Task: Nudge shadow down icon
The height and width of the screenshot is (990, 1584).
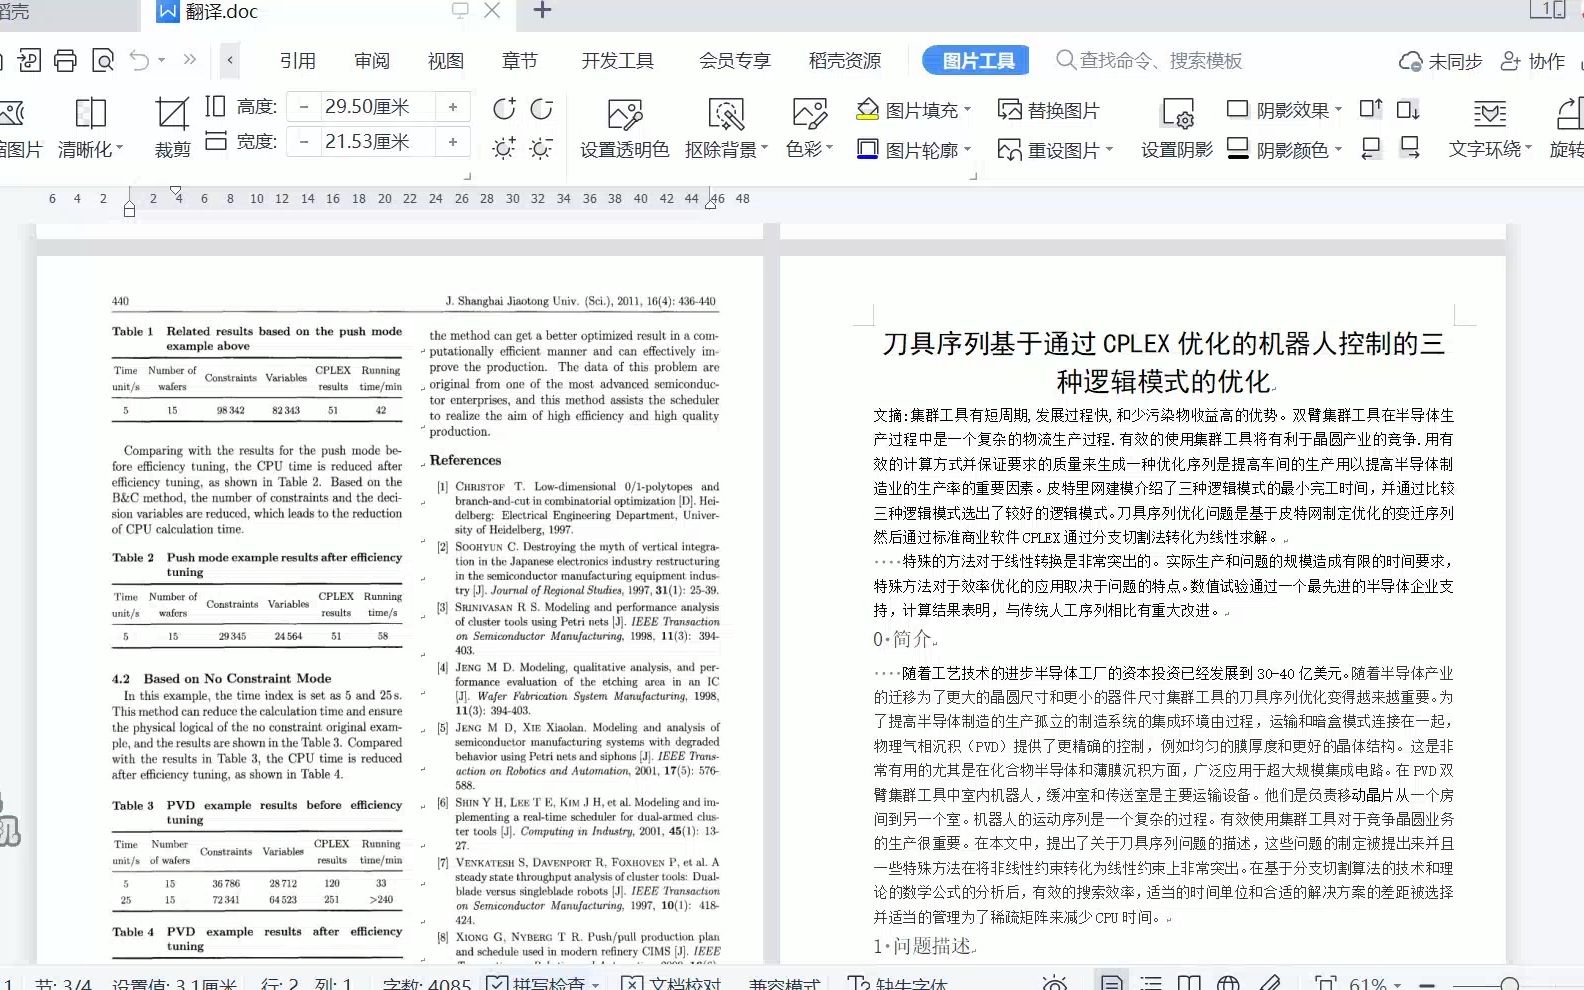Action: click(x=1408, y=109)
